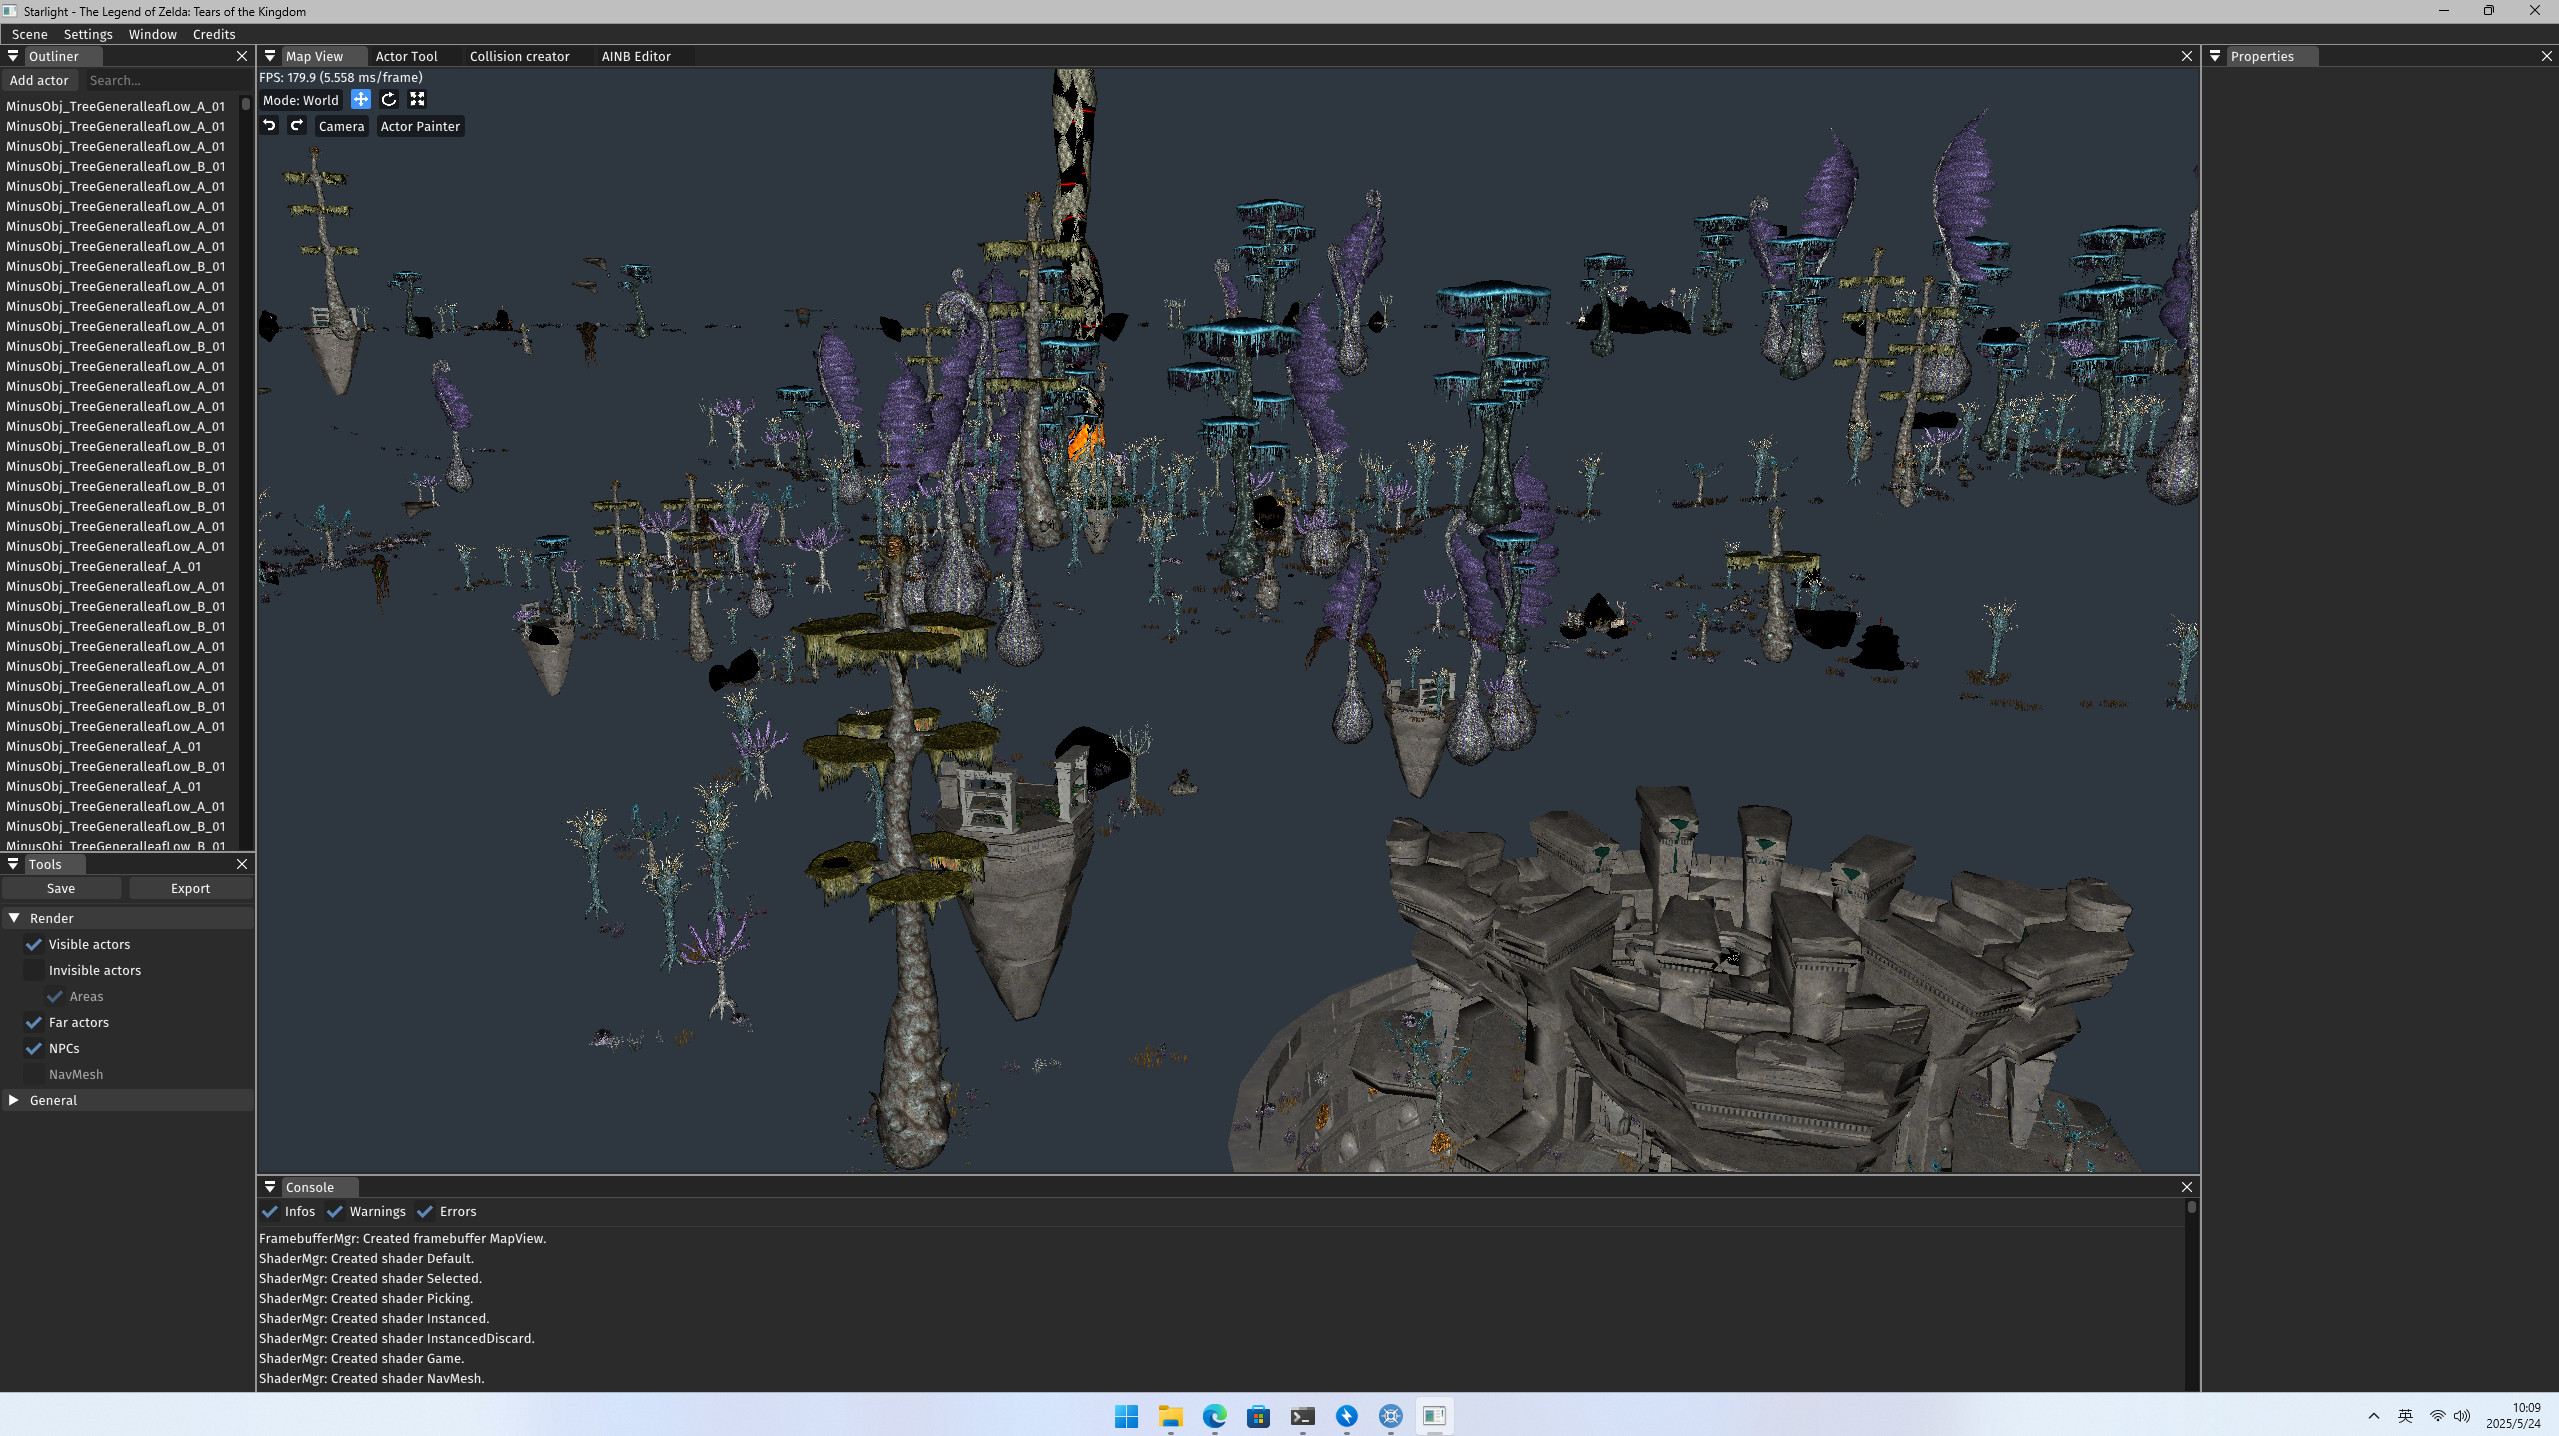
Task: Collapse the Render section
Action: [x=14, y=918]
